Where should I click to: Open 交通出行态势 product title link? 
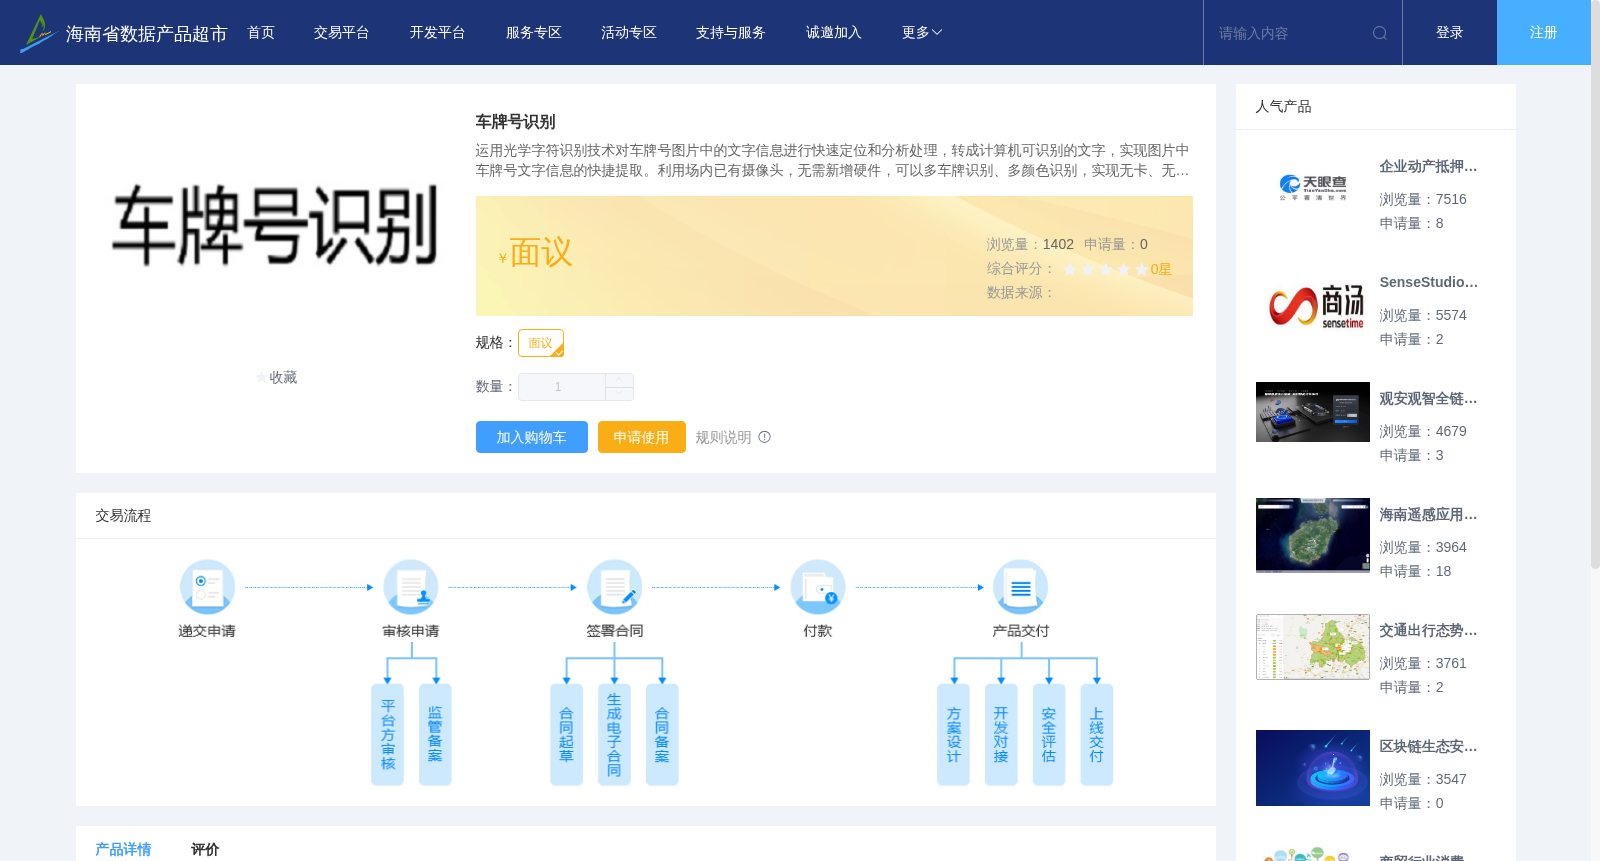[x=1428, y=631]
